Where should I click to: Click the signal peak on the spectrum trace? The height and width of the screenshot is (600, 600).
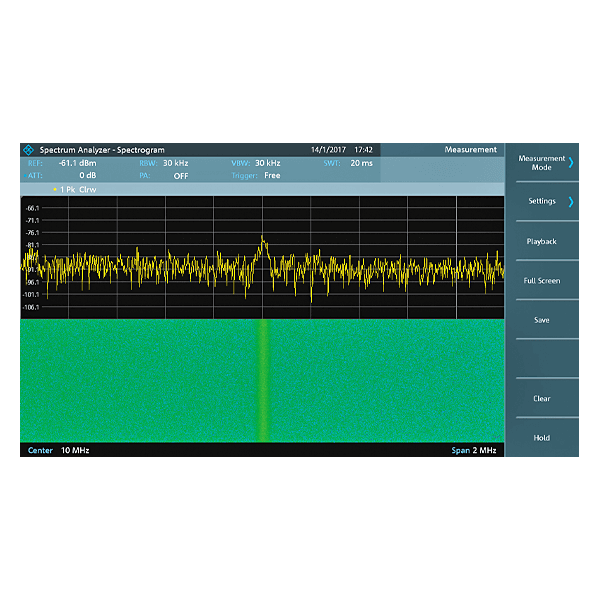point(263,238)
